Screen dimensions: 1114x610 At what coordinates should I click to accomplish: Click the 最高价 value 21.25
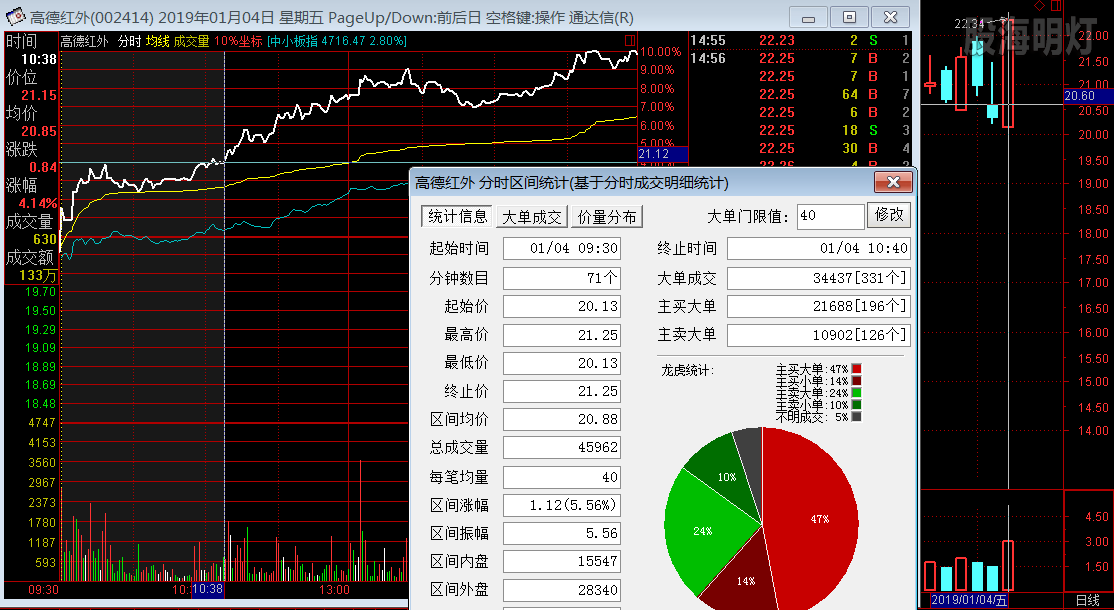(562, 334)
